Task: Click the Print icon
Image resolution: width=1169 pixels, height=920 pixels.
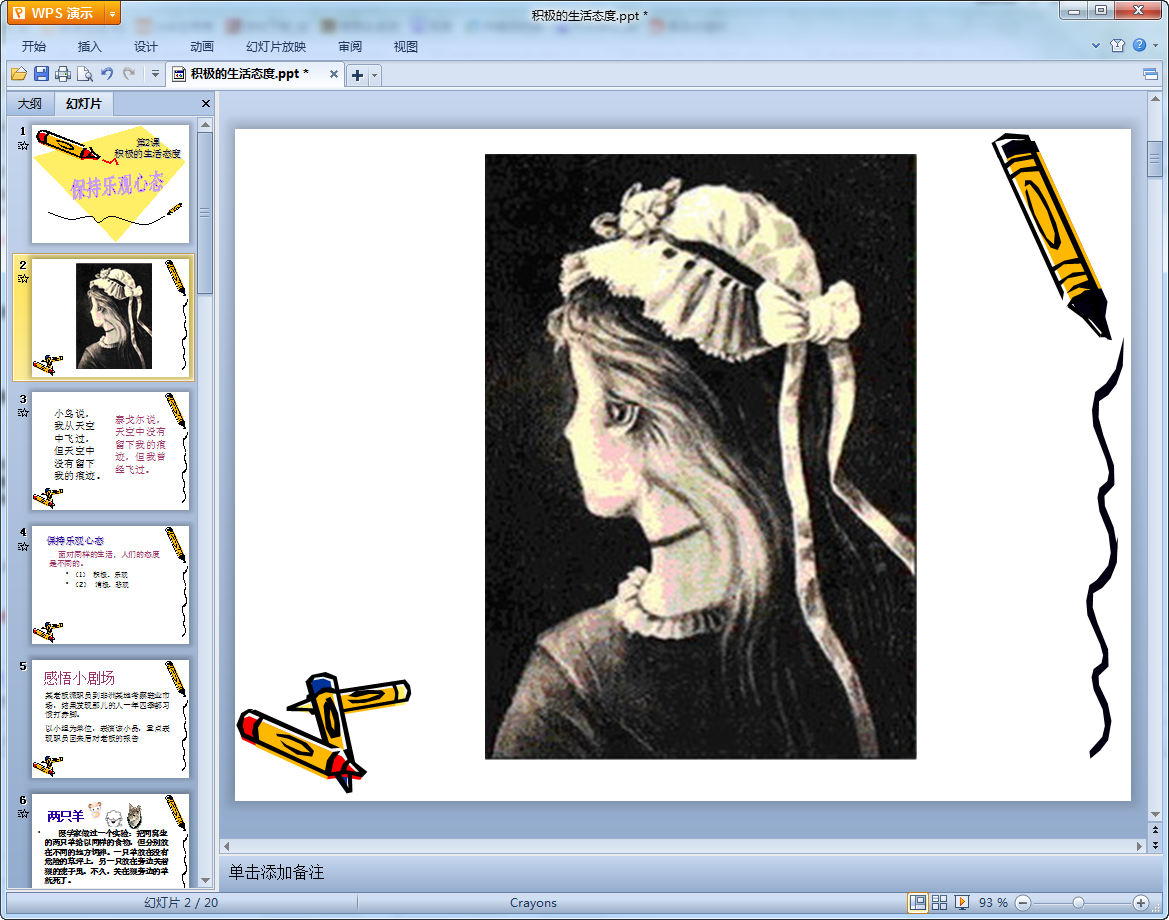Action: [63, 74]
